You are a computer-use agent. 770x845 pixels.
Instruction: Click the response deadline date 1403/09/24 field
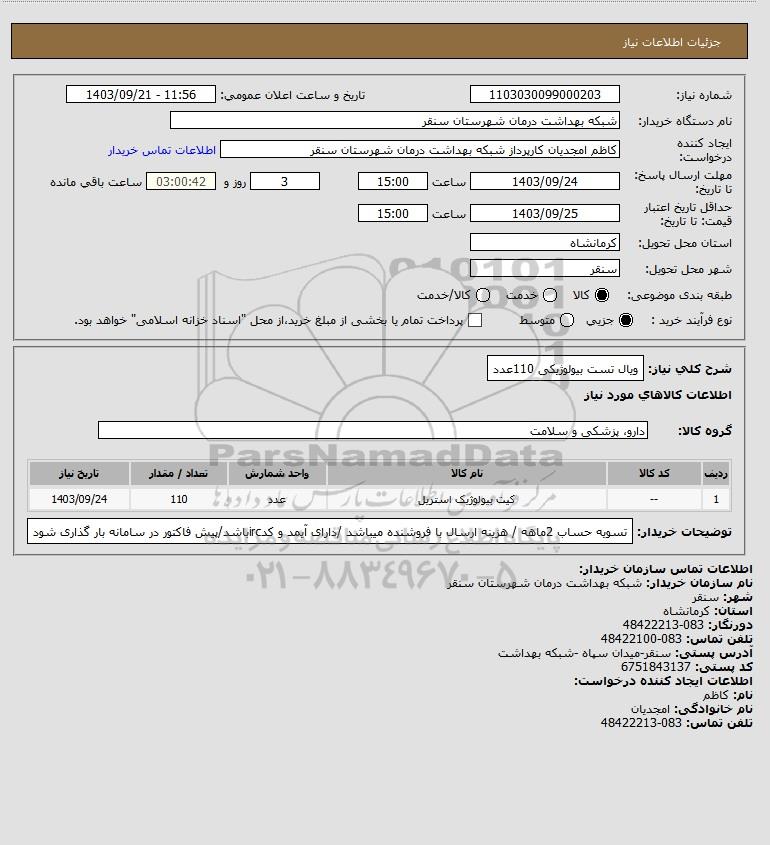point(545,181)
